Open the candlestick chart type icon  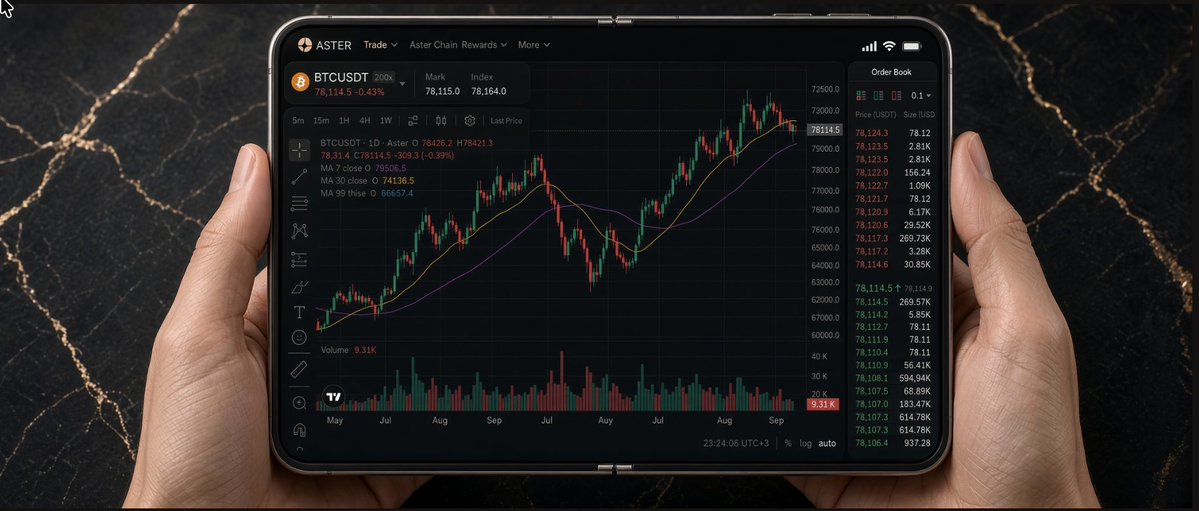pos(441,121)
